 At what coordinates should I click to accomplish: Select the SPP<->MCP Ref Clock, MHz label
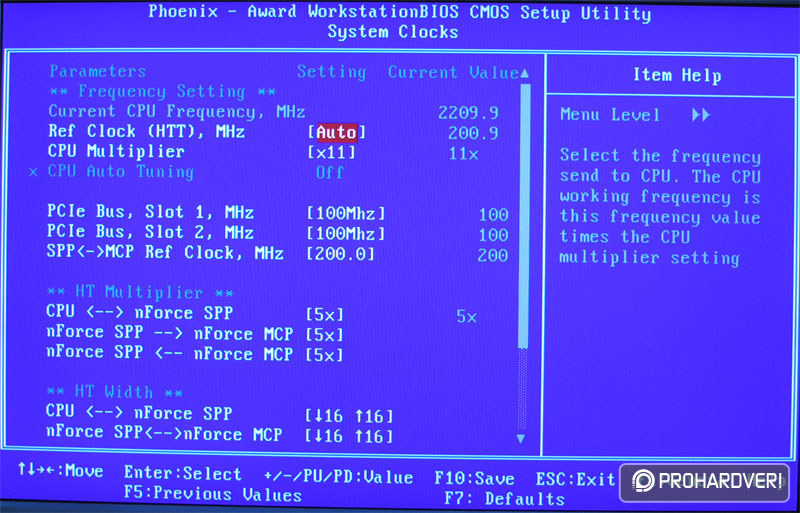point(165,253)
